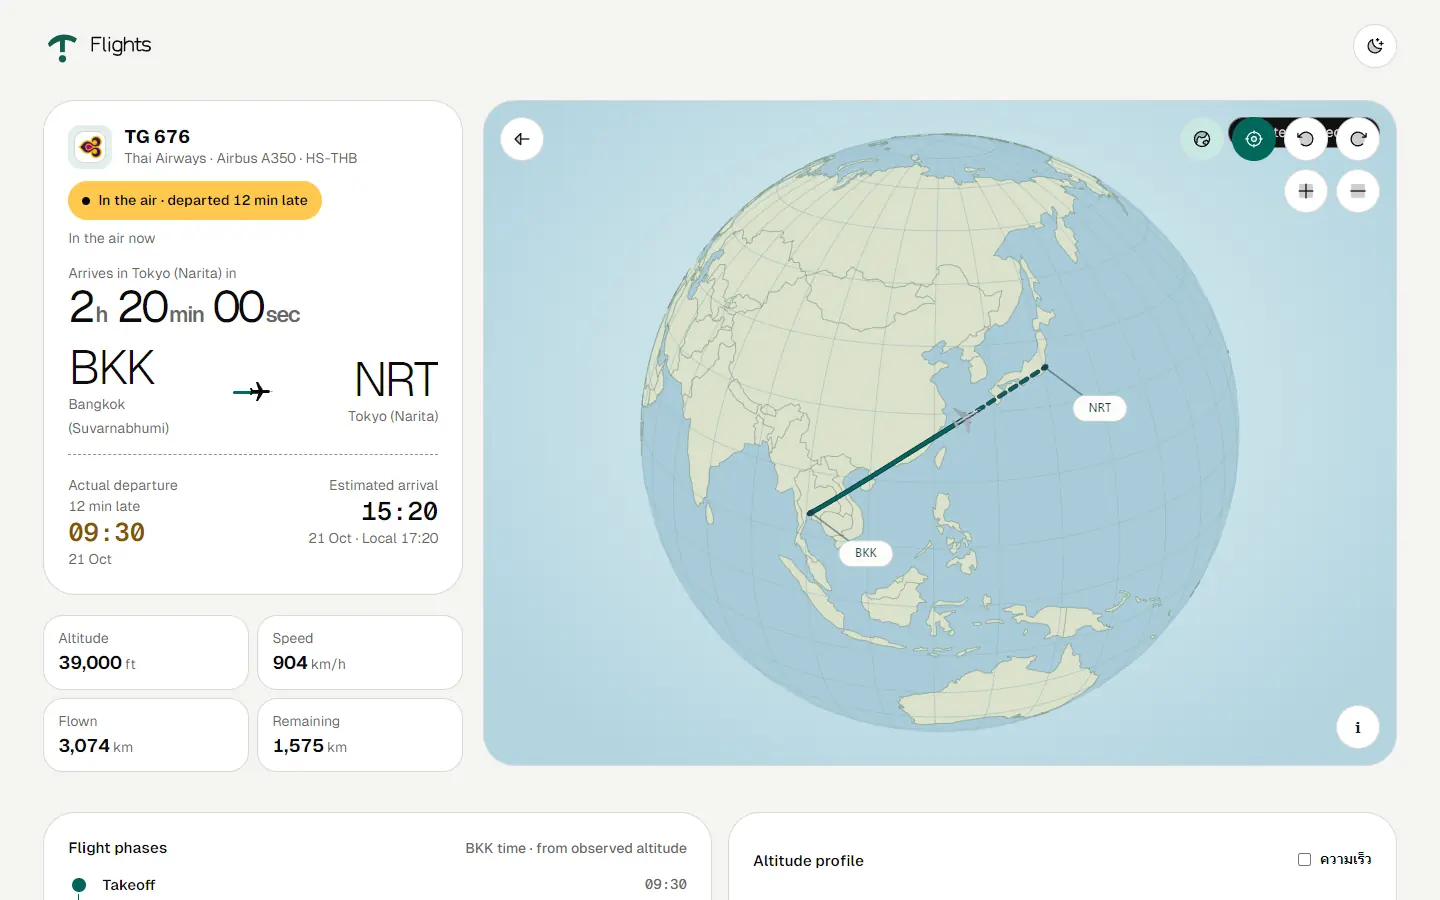Screen dimensions: 1440x900
Task: Click the BKK origin airport code
Action: 112,368
